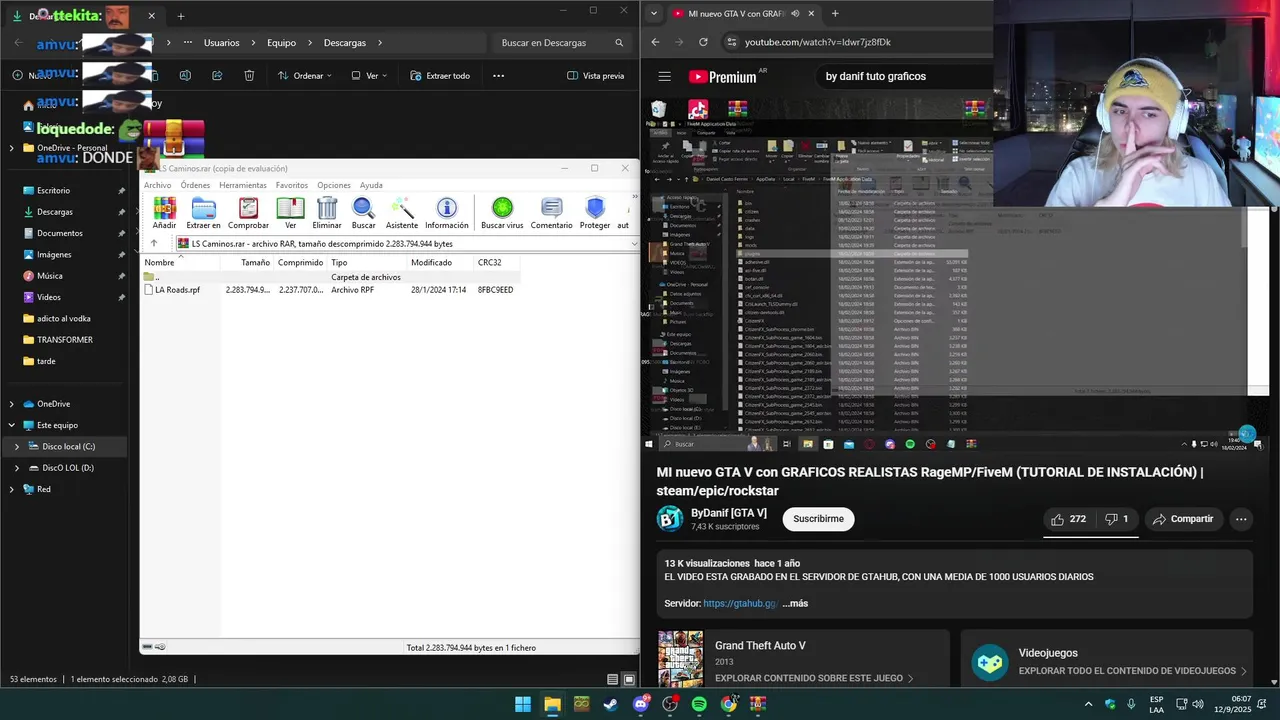Open the Herramientas menu in WinRAR

[x=243, y=185]
